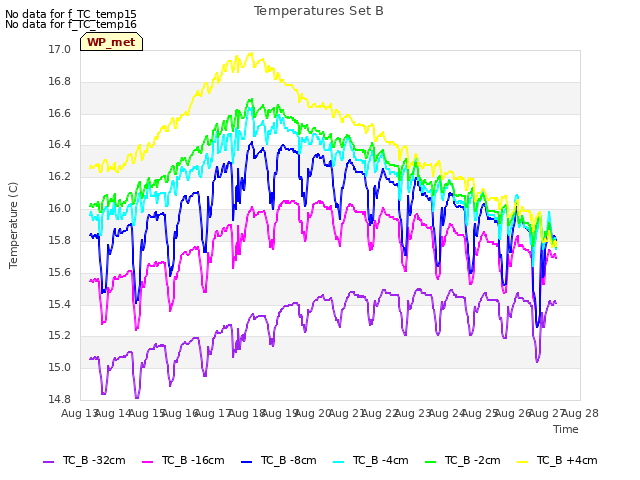Click the 'Temperature (C)' y-axis label

point(13,225)
